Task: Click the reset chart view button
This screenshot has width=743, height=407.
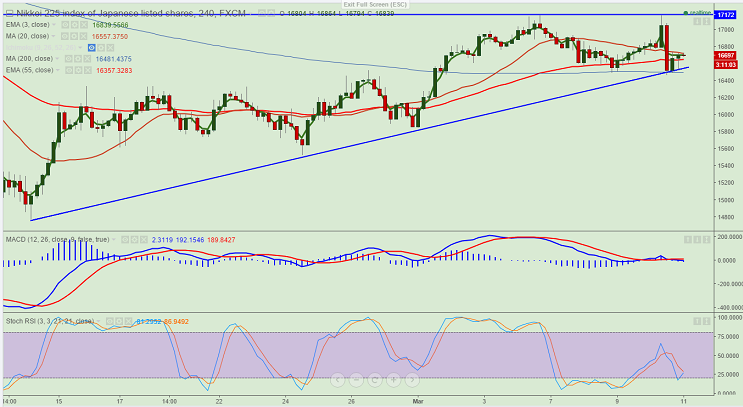Action: [x=375, y=380]
